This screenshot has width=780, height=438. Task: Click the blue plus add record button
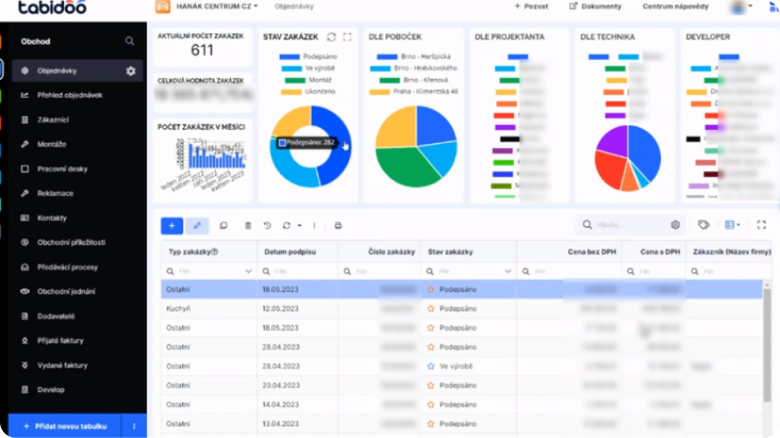coord(171,225)
